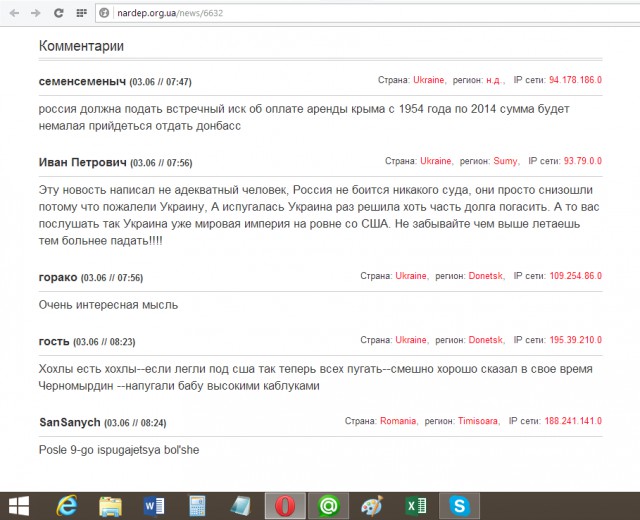640x520 pixels.
Task: Click the comment starting 'Хохлы есть хохлы'
Action: coord(316,377)
